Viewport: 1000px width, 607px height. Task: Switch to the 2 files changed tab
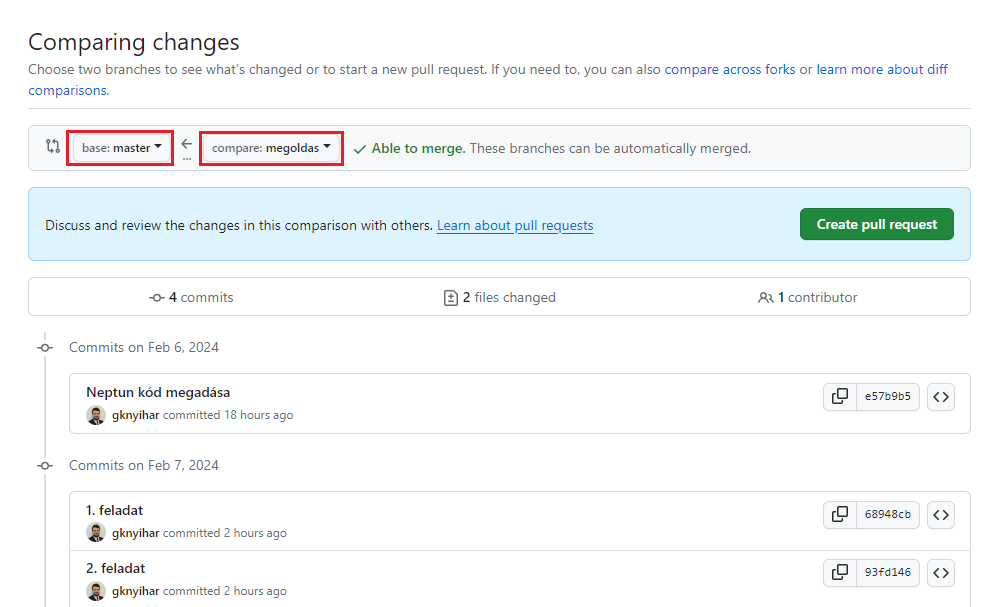point(499,297)
